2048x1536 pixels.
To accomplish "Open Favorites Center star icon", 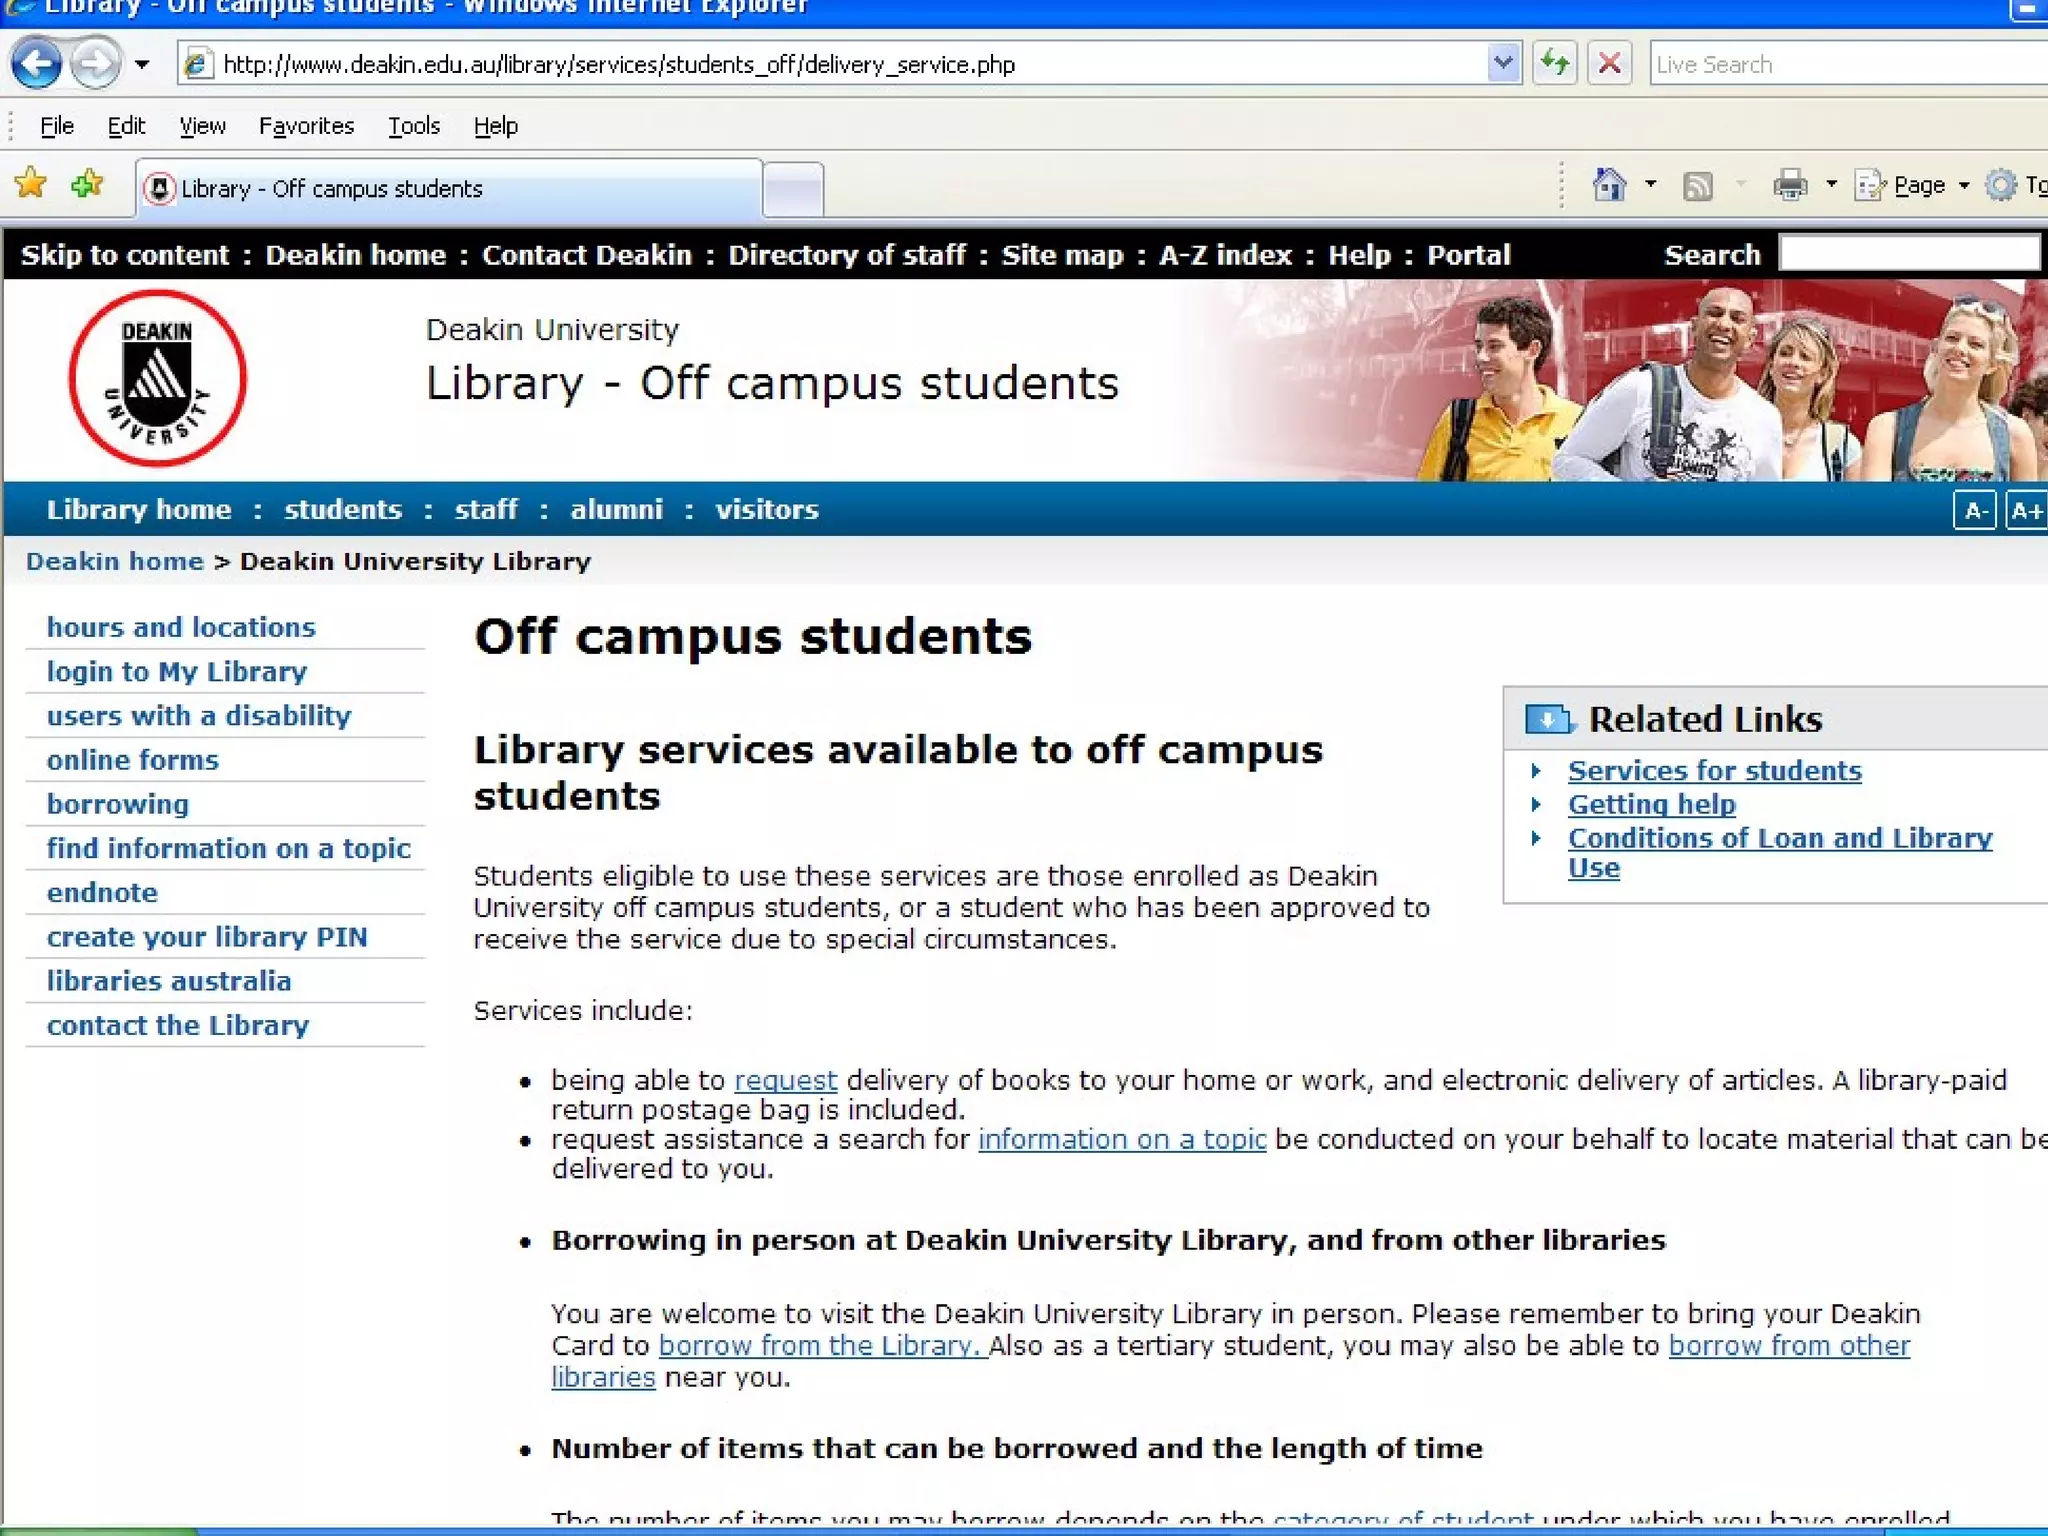I will point(30,184).
